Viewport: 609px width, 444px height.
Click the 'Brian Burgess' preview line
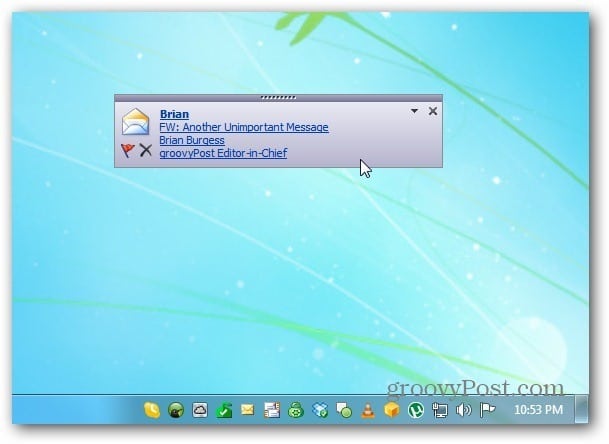pos(192,140)
